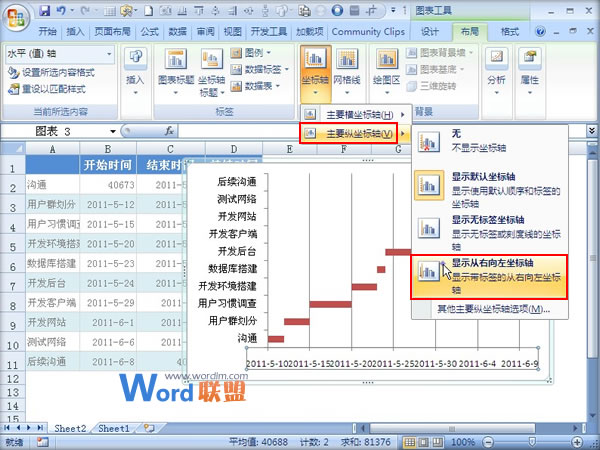Select 显示默认坐标轴 default axis option
The height and width of the screenshot is (450, 600).
(489, 189)
